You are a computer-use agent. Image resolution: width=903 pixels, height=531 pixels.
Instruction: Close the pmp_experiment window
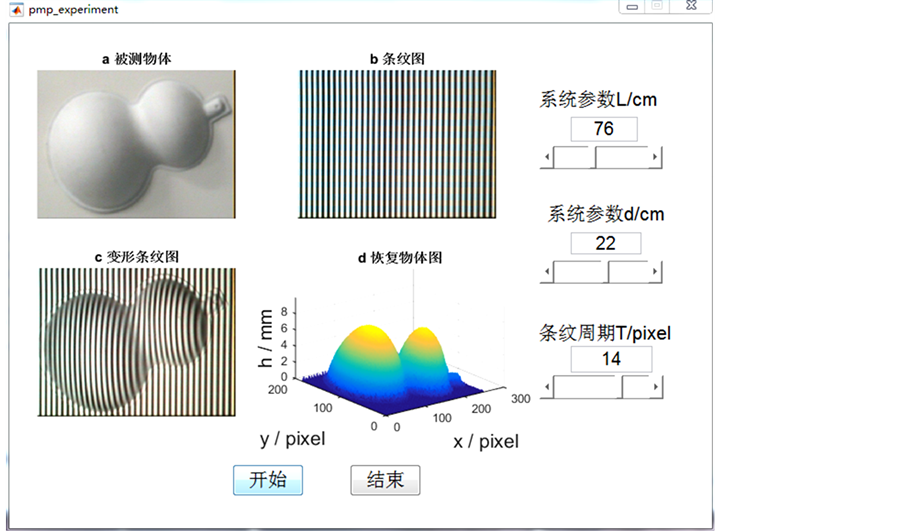pos(690,6)
